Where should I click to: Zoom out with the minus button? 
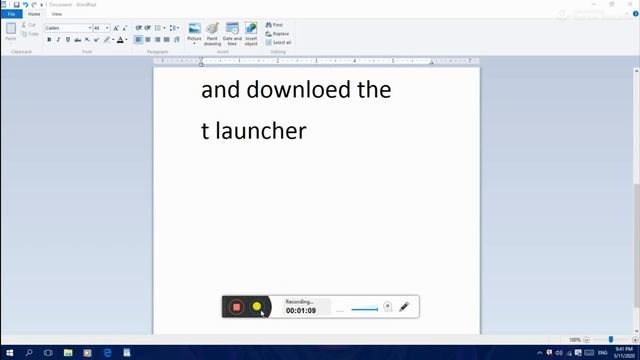coord(587,340)
